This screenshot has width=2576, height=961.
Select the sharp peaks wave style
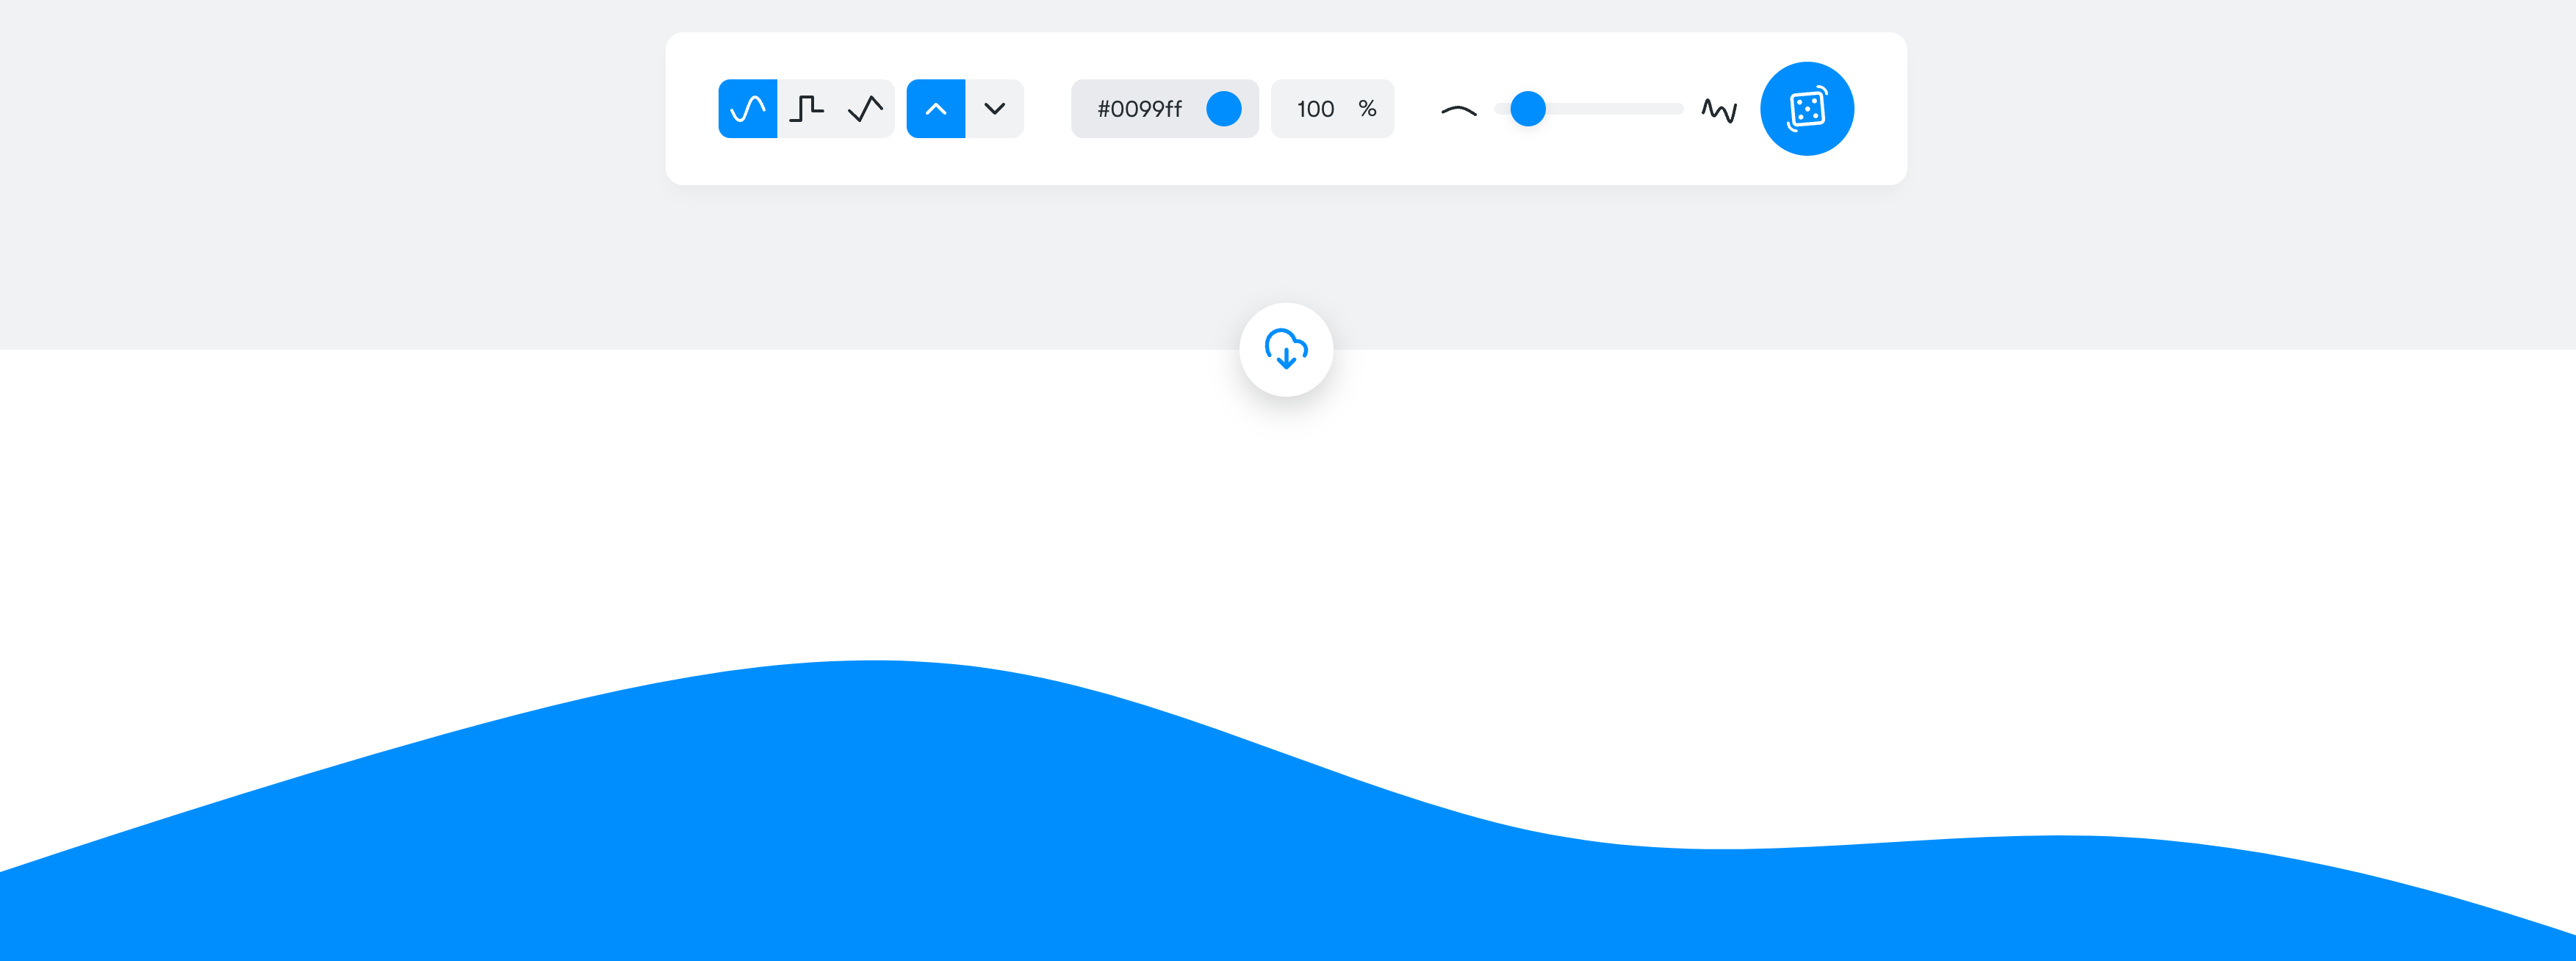tap(865, 108)
